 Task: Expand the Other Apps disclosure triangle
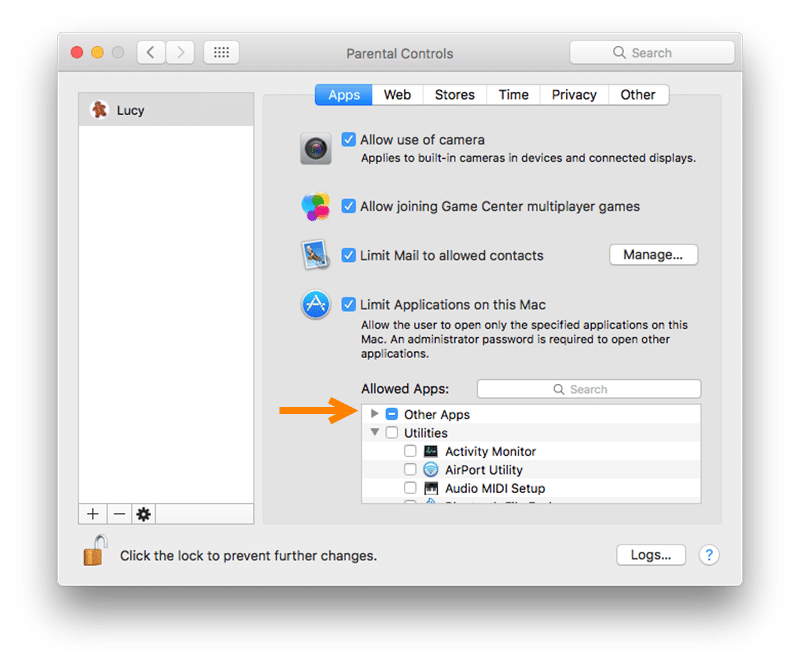pos(375,414)
